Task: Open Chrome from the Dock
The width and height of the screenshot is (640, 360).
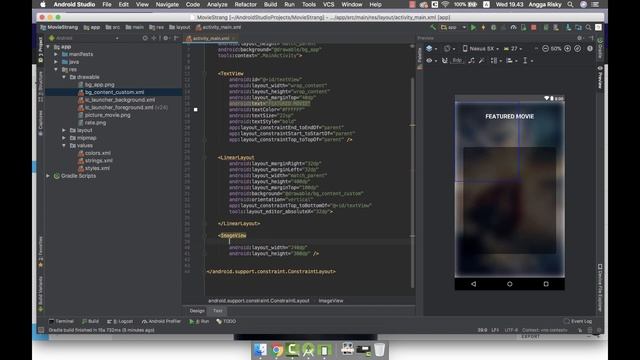Action: click(277, 350)
